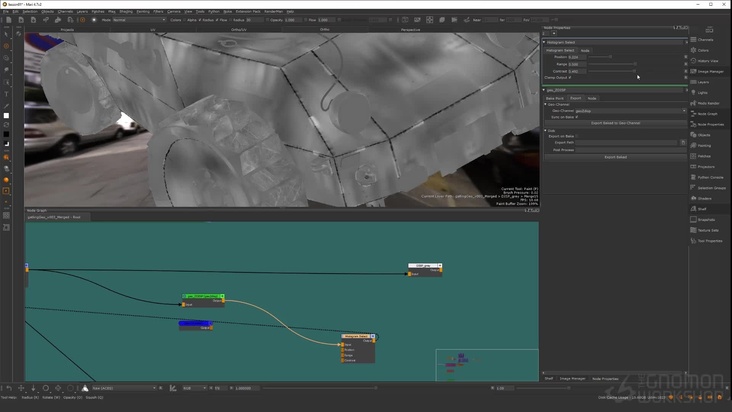The width and height of the screenshot is (732, 412).
Task: Select the Export tab in geo_2DISP
Action: pos(576,98)
